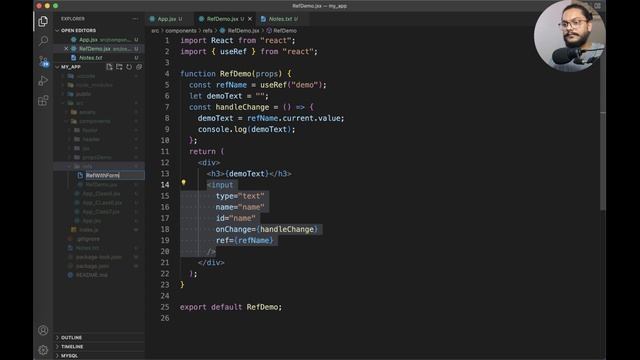Open the Extensions view
640x360 pixels.
pos(43,100)
